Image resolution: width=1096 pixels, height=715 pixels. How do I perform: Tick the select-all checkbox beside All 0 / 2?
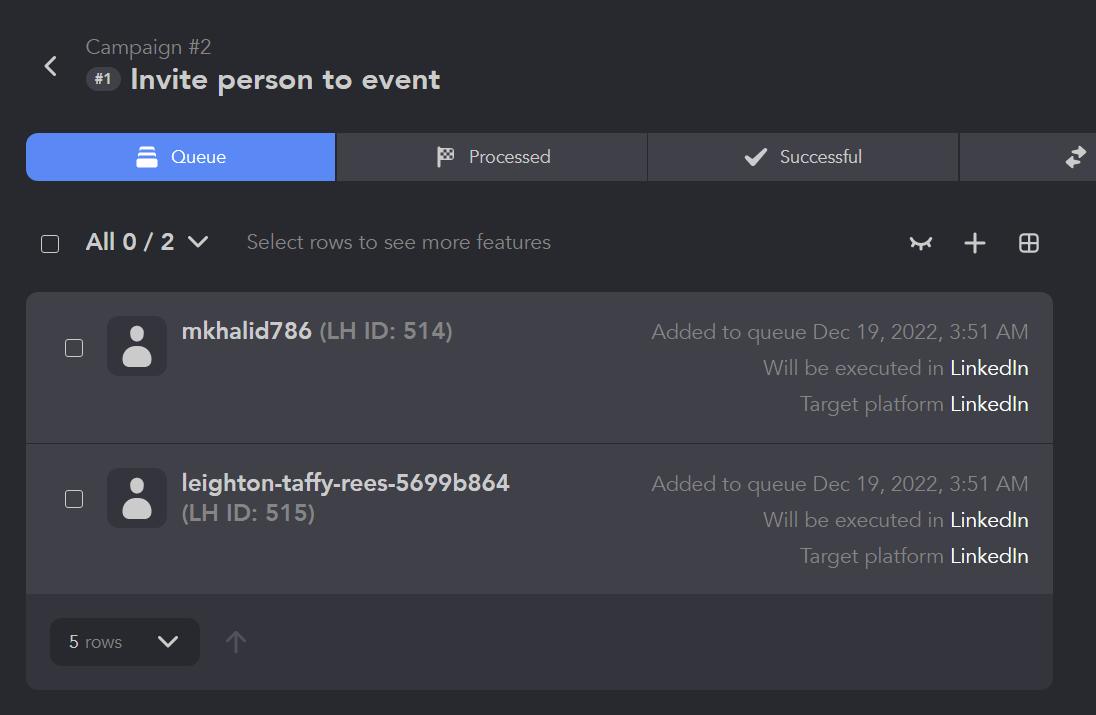tap(50, 244)
